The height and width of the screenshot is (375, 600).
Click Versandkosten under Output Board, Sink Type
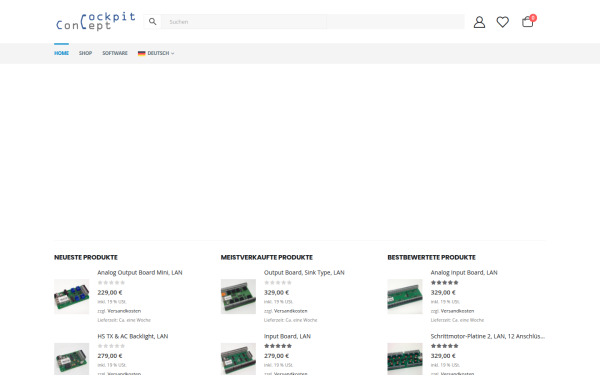tap(290, 311)
